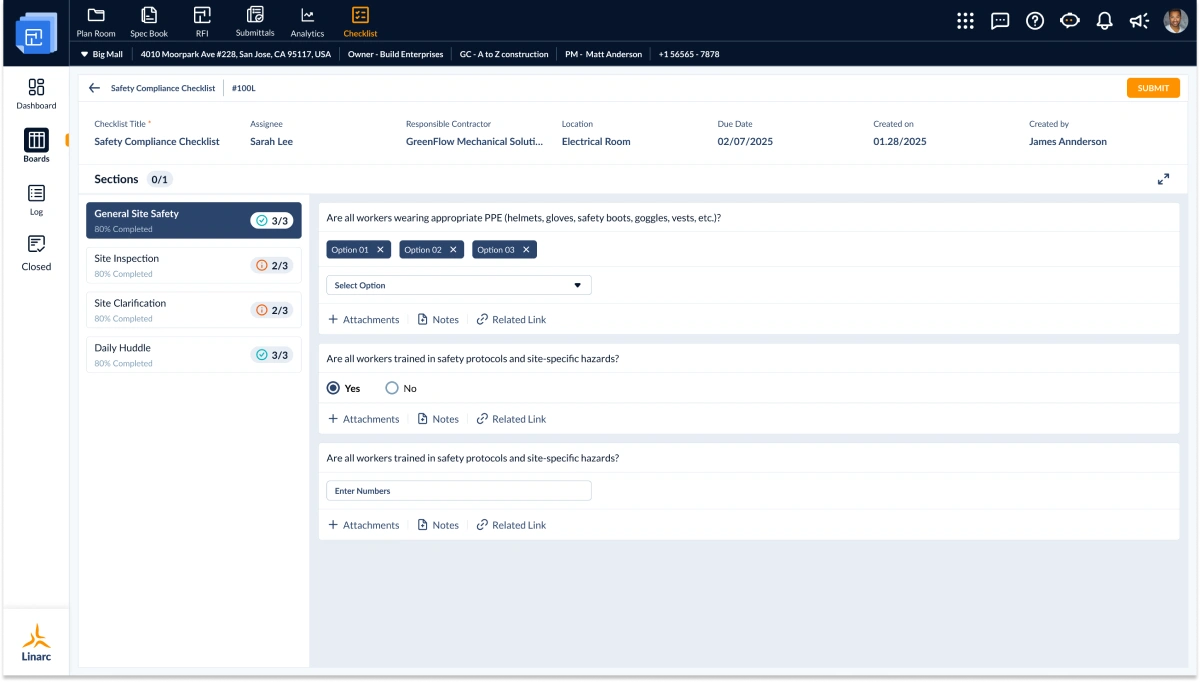
Task: Click the Enter Numbers input field
Action: tap(459, 491)
